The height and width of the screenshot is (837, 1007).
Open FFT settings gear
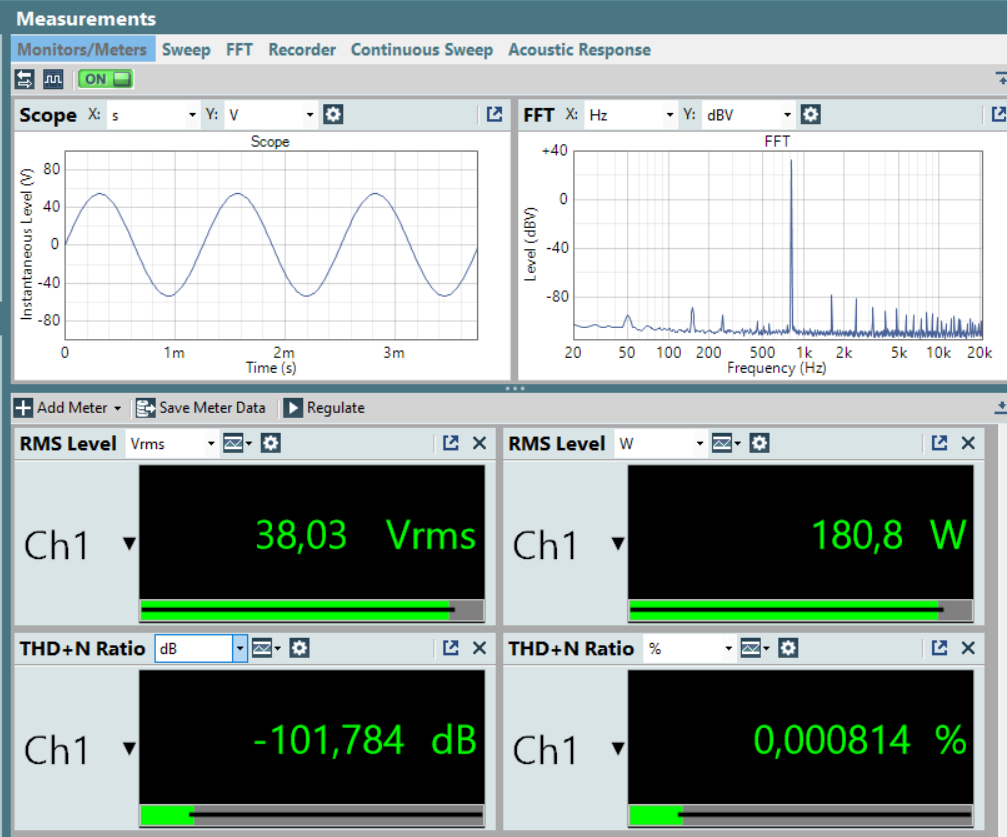coord(810,114)
